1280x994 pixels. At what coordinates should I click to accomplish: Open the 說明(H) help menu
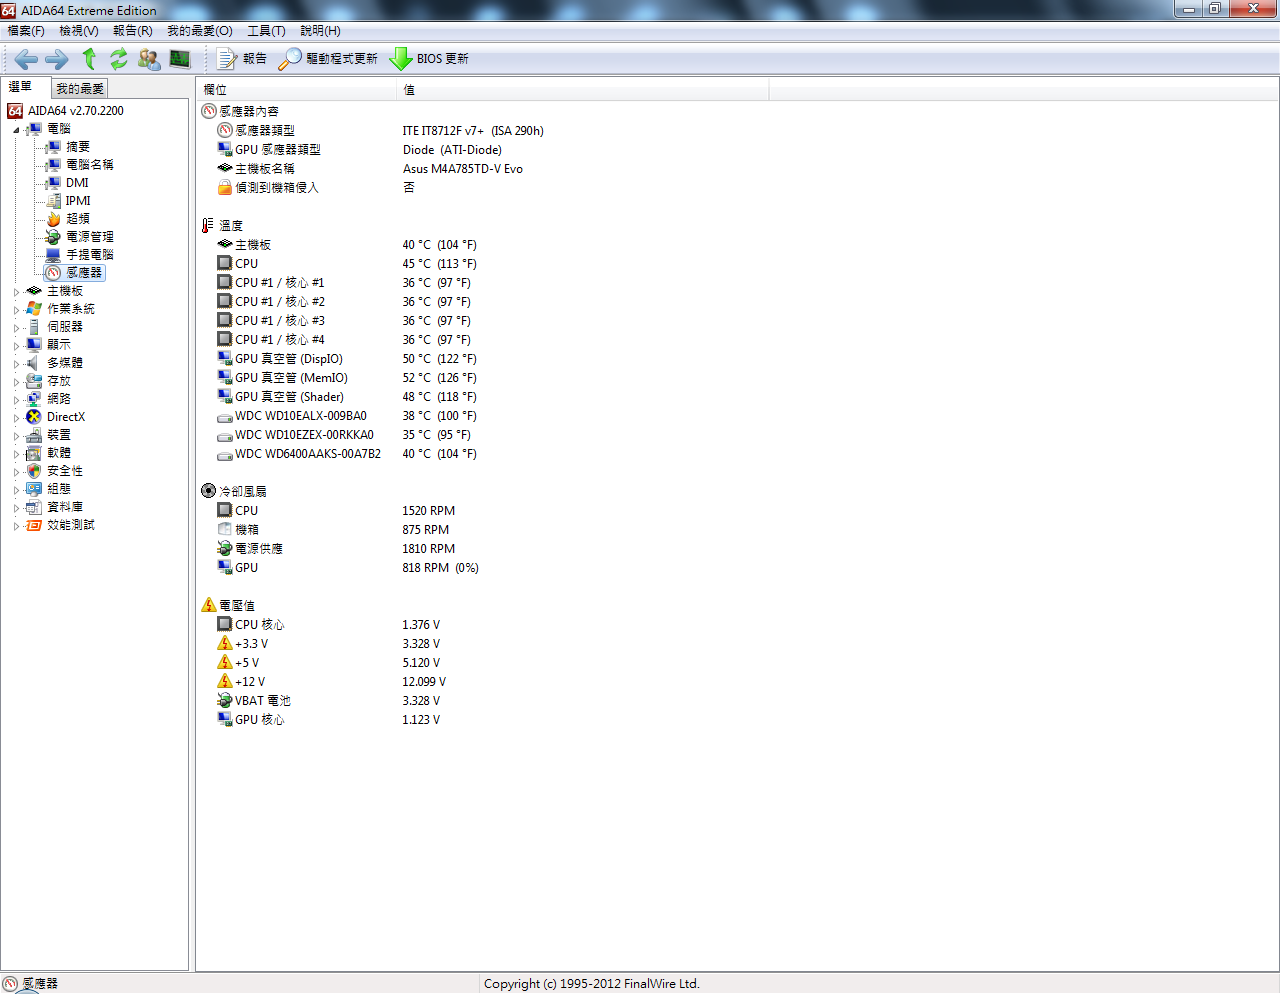coord(321,31)
